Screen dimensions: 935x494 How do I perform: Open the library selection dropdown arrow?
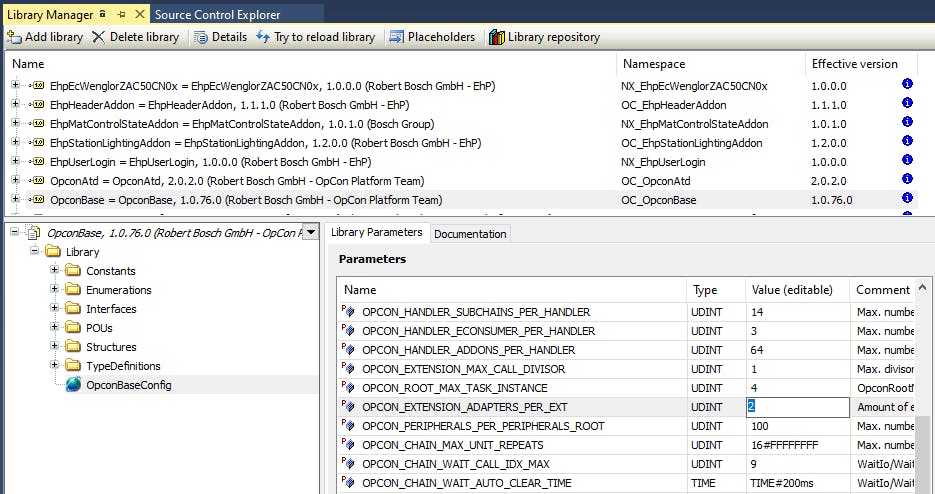(311, 232)
